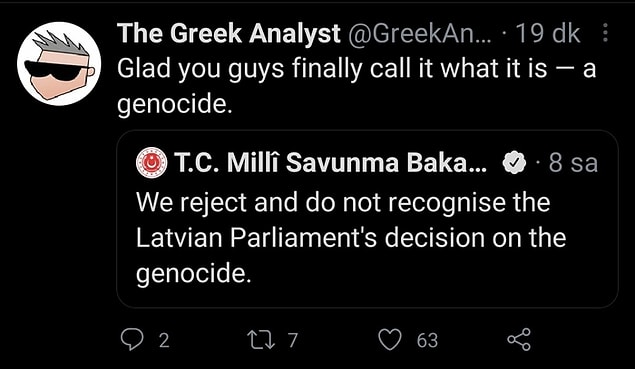Click the main tweet text about genocide
The width and height of the screenshot is (635, 369).
[x=356, y=86]
